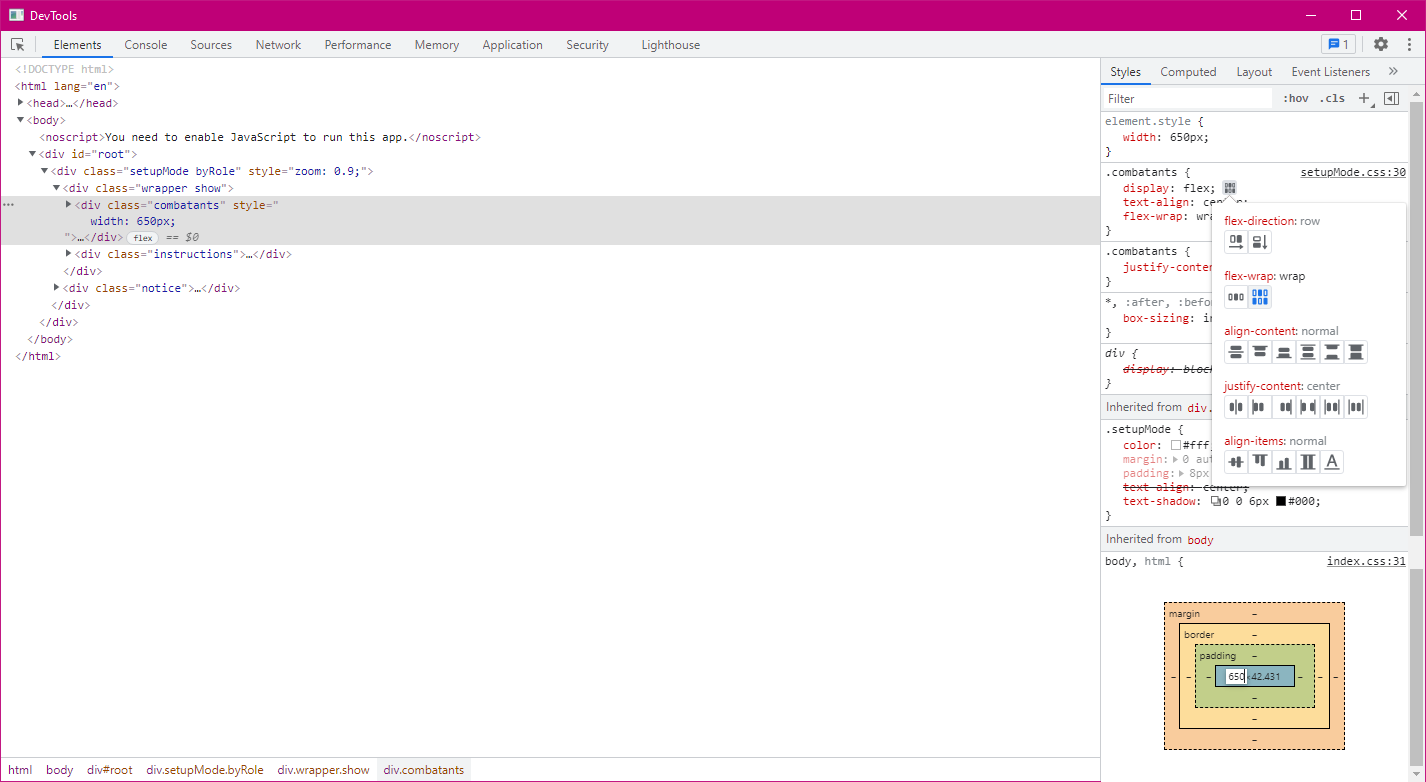The height and width of the screenshot is (782, 1426).
Task: Open the Network tab
Action: coord(278,45)
